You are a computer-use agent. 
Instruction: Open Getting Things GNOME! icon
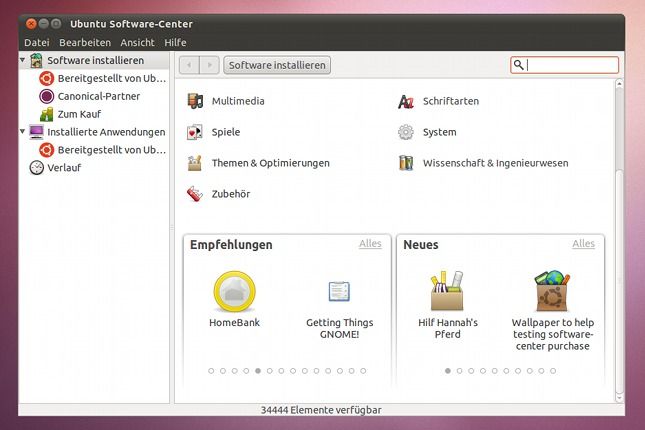(339, 291)
